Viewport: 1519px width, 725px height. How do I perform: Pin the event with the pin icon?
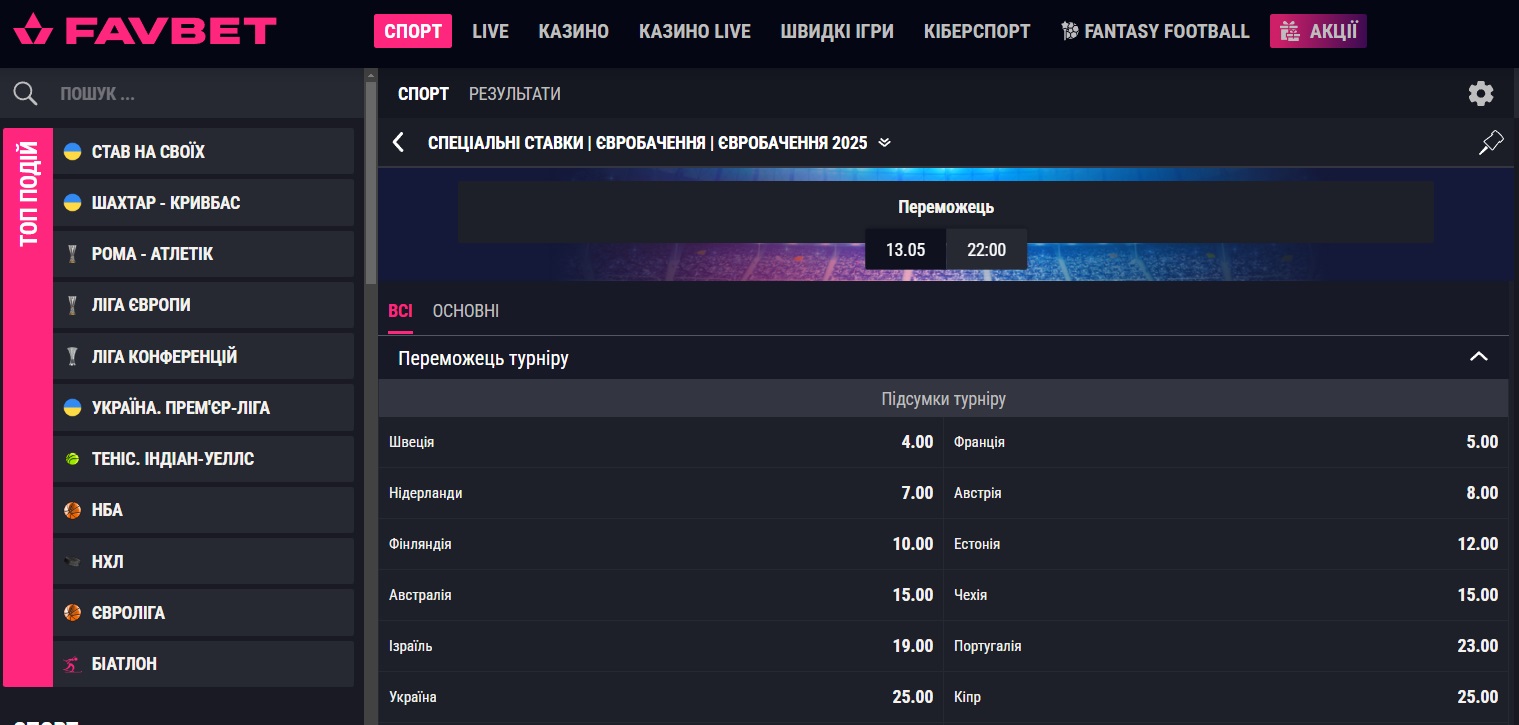pyautogui.click(x=1490, y=142)
